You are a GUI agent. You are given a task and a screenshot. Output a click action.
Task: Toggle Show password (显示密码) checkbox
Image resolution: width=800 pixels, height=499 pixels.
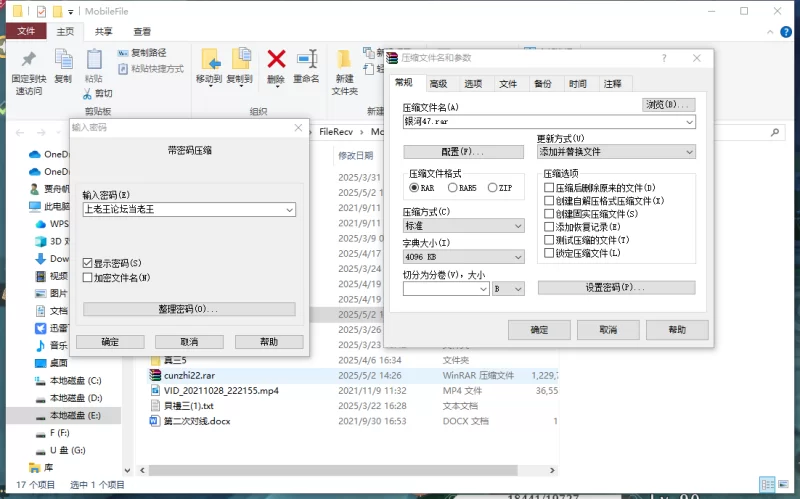(87, 263)
